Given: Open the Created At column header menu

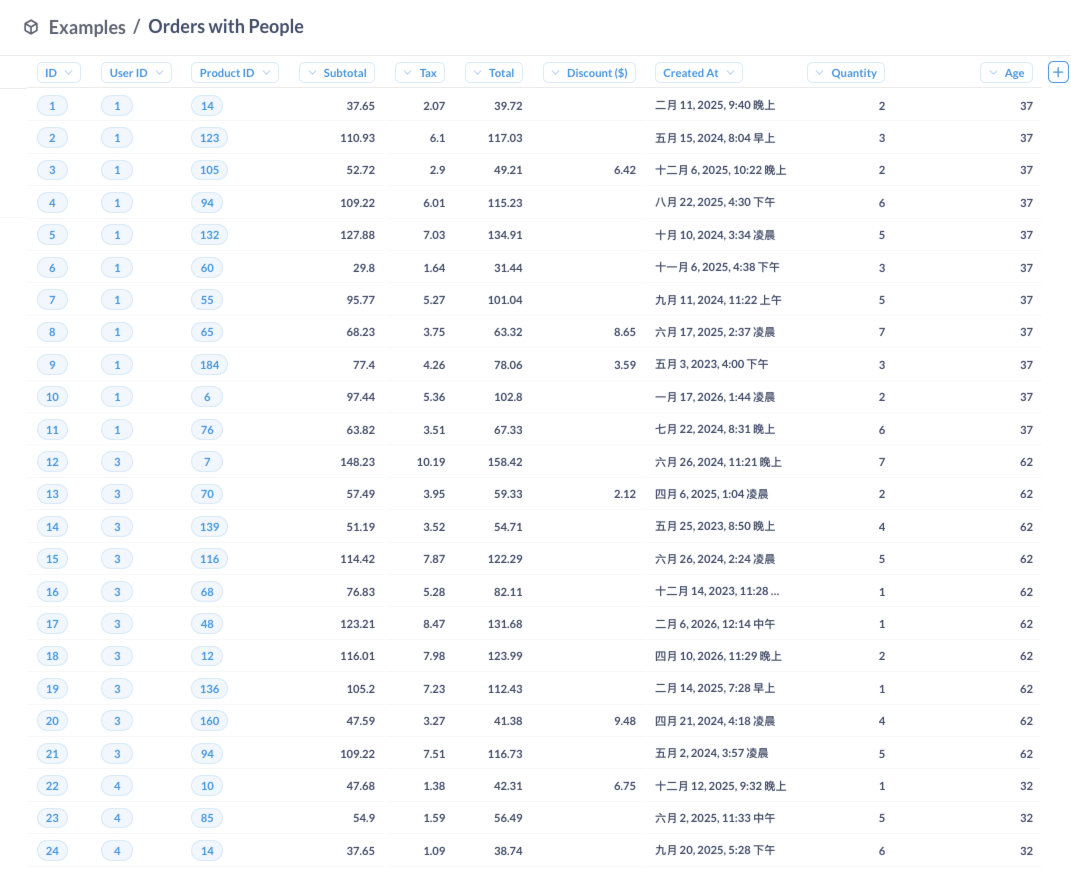Looking at the screenshot, I should click(699, 72).
